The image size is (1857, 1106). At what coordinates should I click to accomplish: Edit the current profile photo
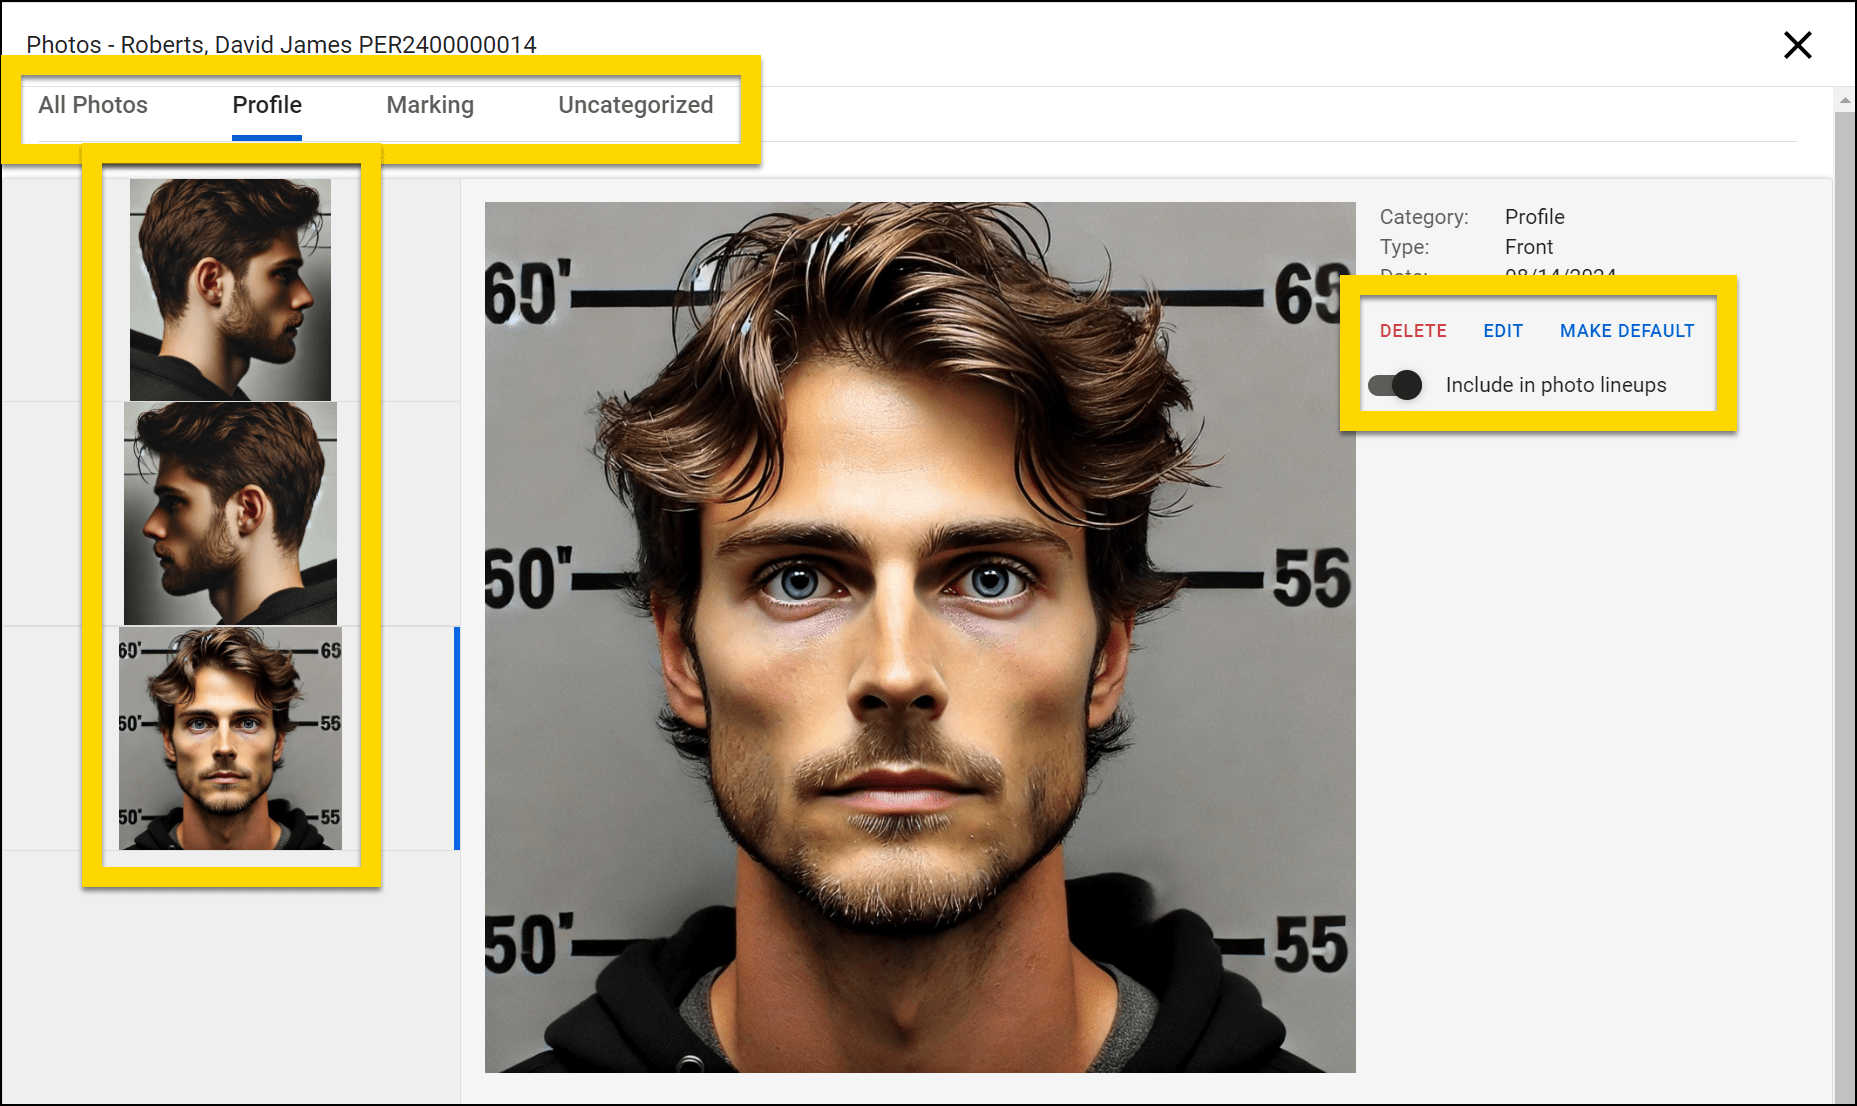point(1503,330)
